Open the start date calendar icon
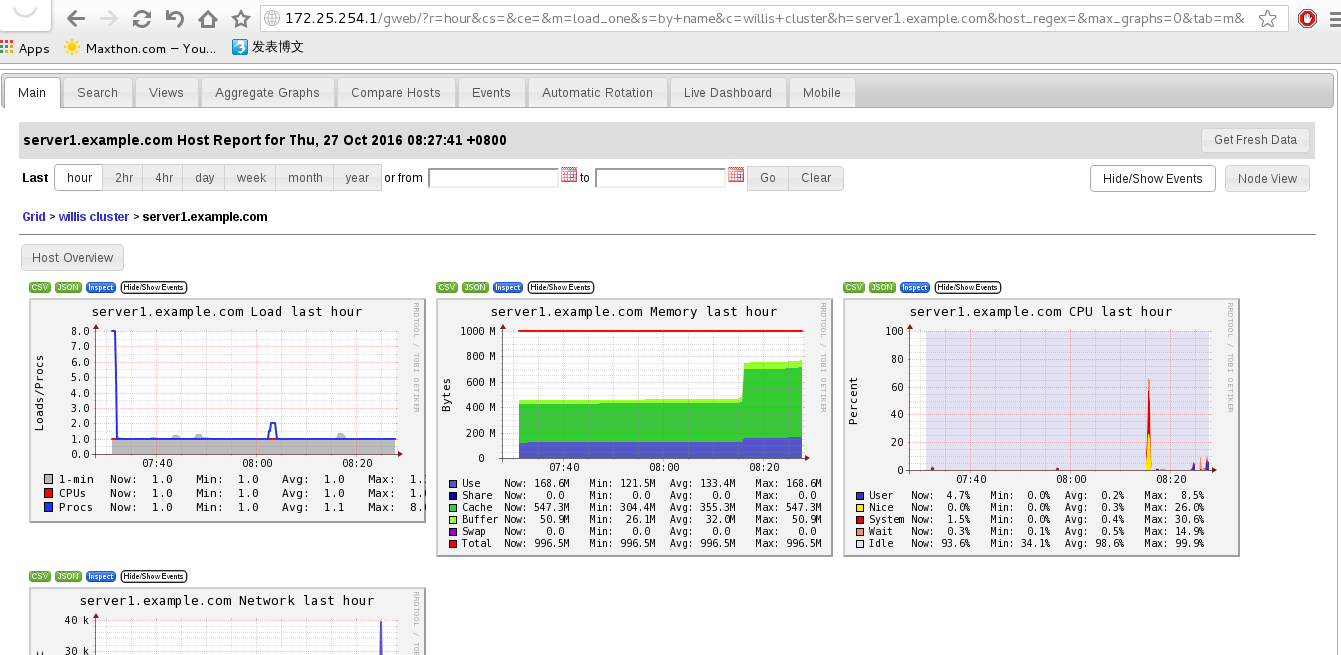The width and height of the screenshot is (1341, 655). pos(568,175)
